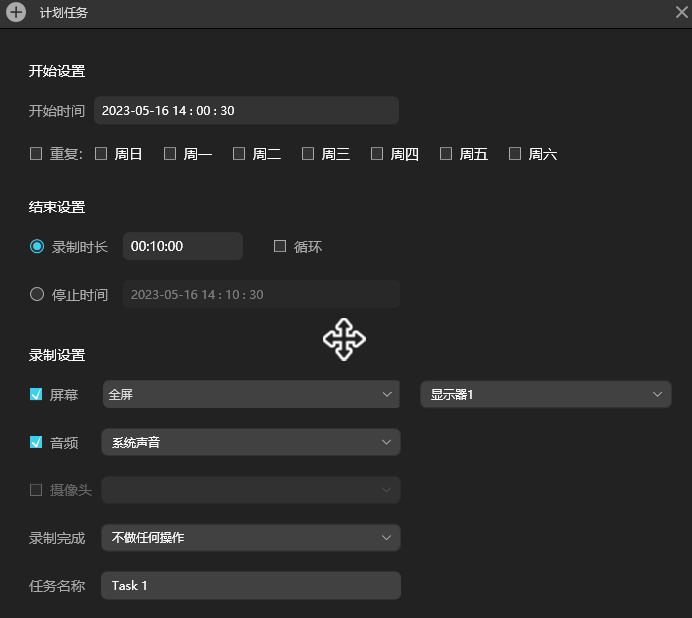Check the 周二 checkbox
692x618 pixels.
pos(239,154)
